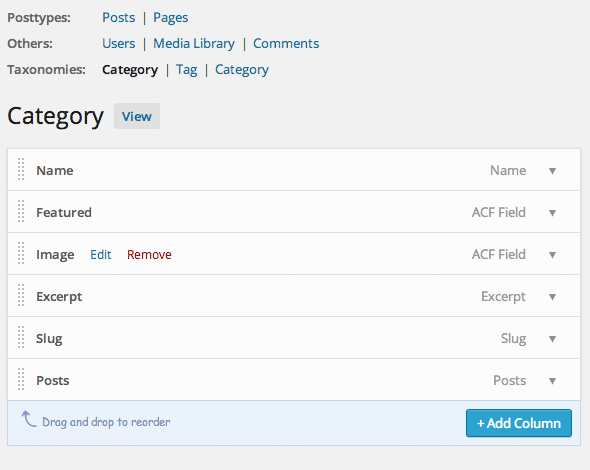The width and height of the screenshot is (590, 470).
Task: Expand the Slug column options arrow
Action: pos(552,339)
